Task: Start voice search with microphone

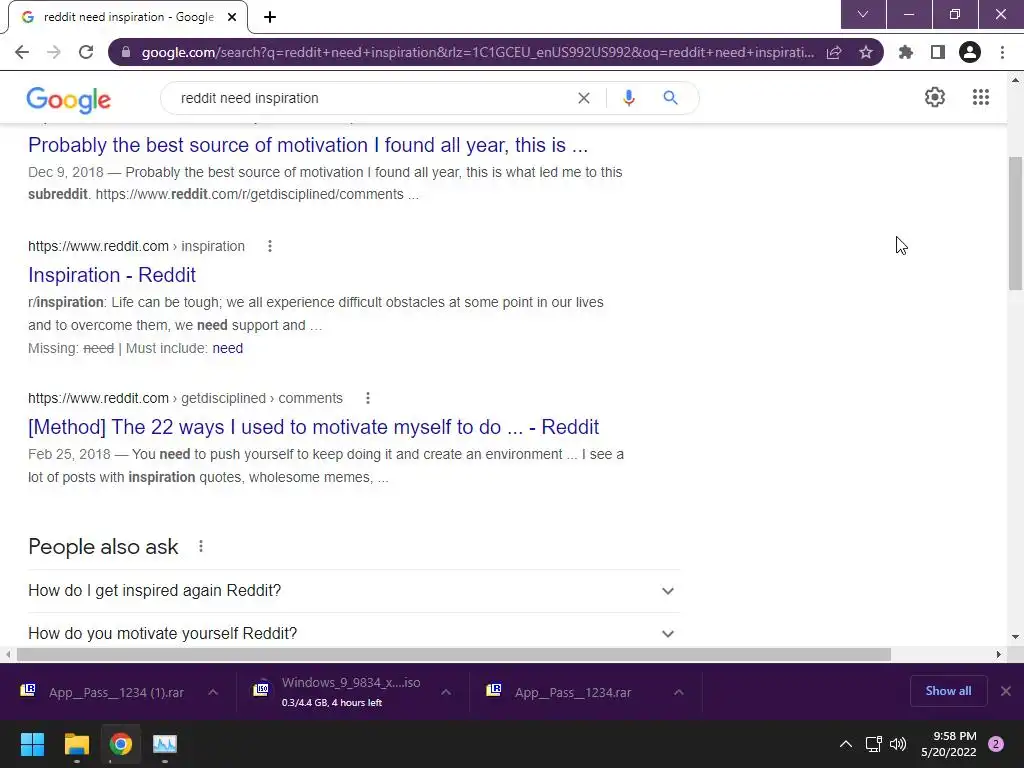Action: tap(628, 98)
